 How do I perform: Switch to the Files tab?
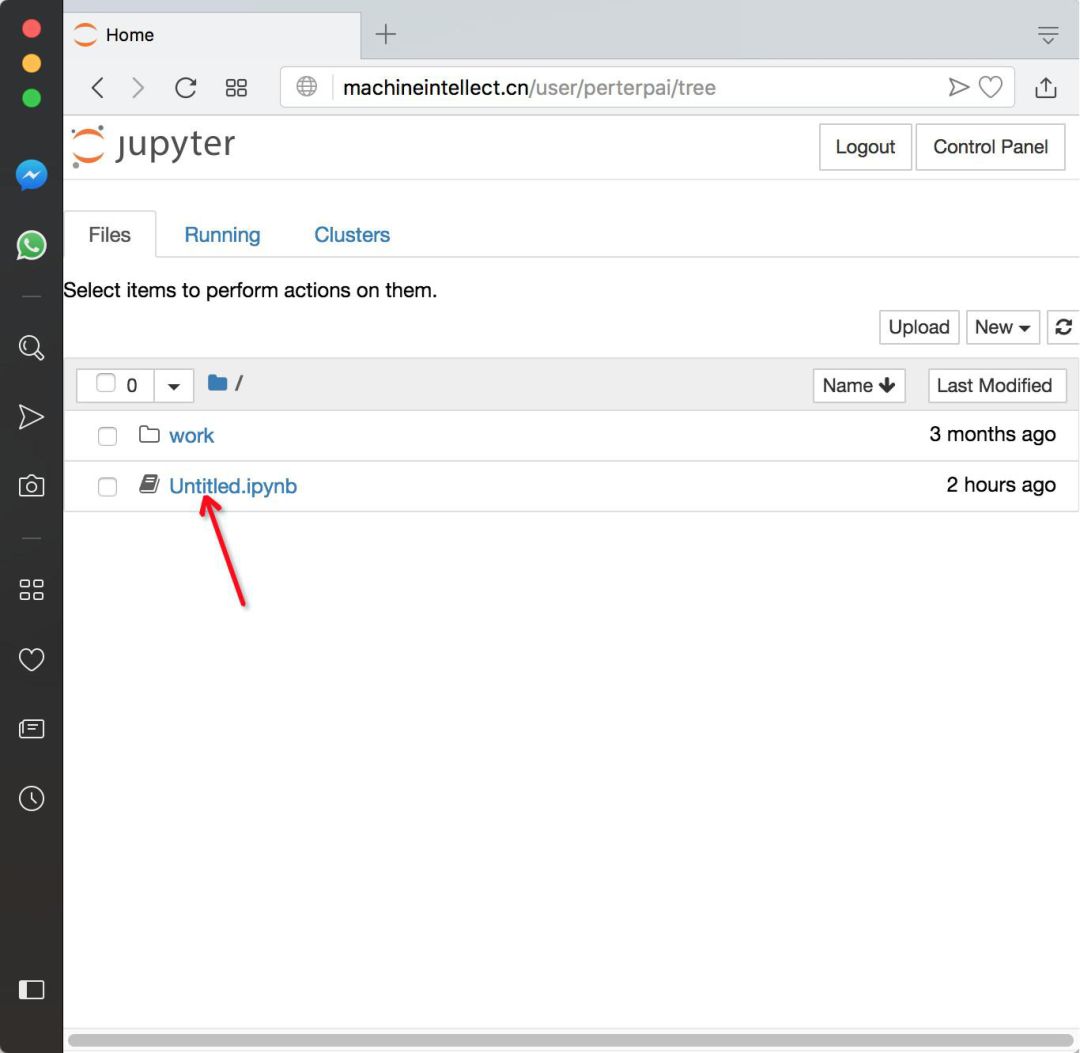point(110,235)
